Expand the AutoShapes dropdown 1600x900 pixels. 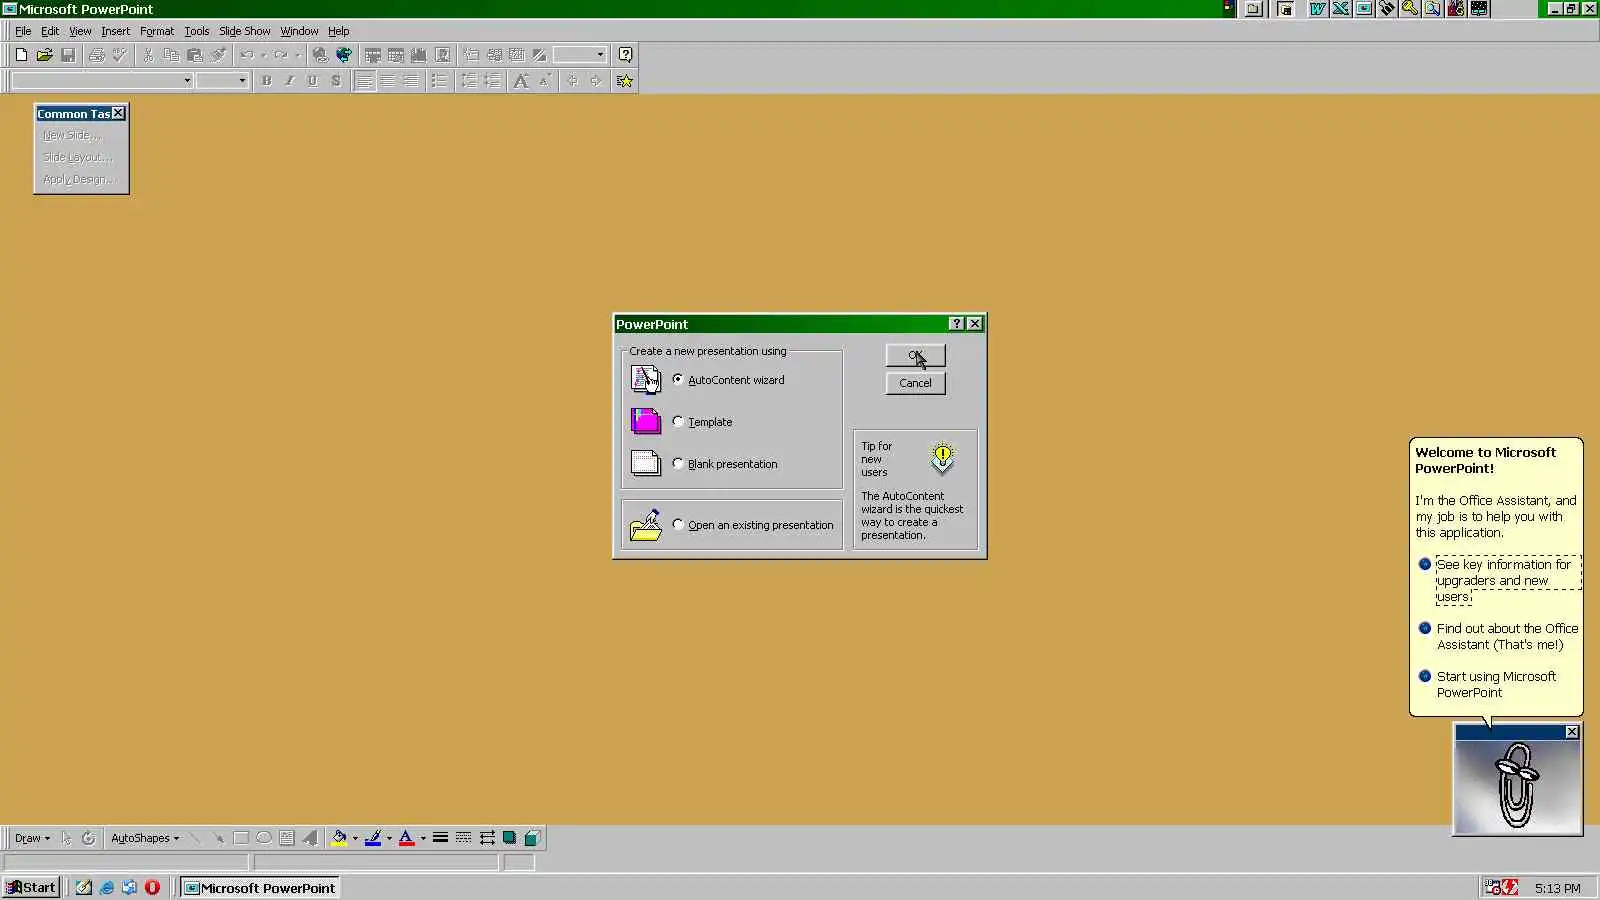coord(145,838)
